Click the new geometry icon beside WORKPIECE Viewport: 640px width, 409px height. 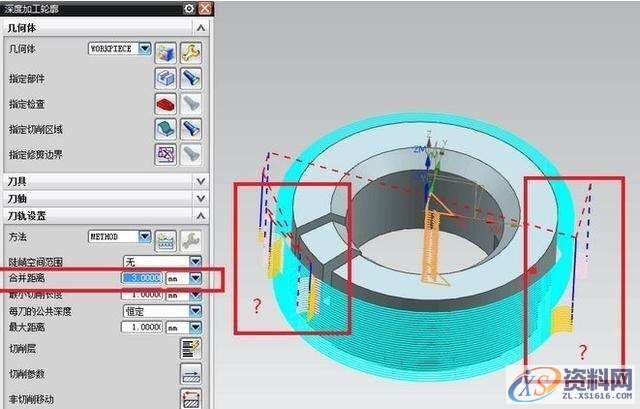(x=166, y=49)
